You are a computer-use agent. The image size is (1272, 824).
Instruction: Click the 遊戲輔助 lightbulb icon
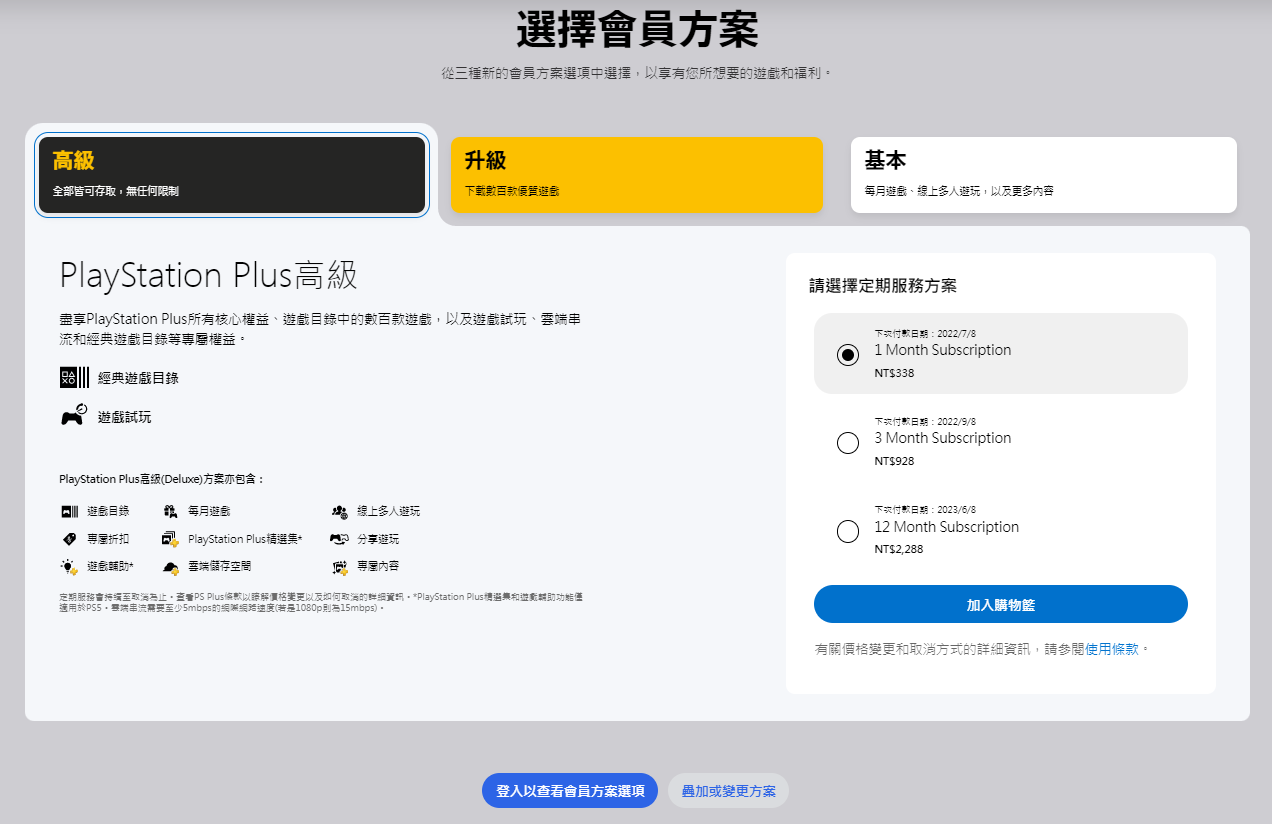click(x=69, y=567)
